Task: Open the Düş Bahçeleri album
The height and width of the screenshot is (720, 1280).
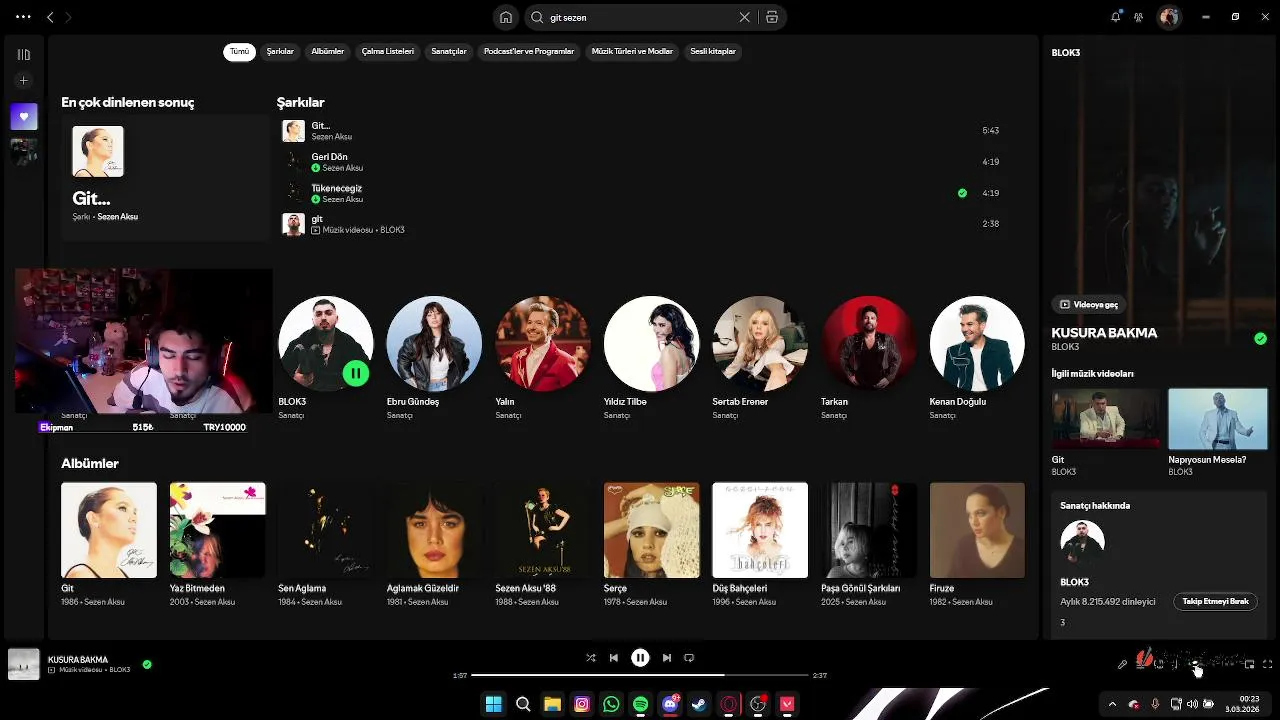Action: [760, 544]
